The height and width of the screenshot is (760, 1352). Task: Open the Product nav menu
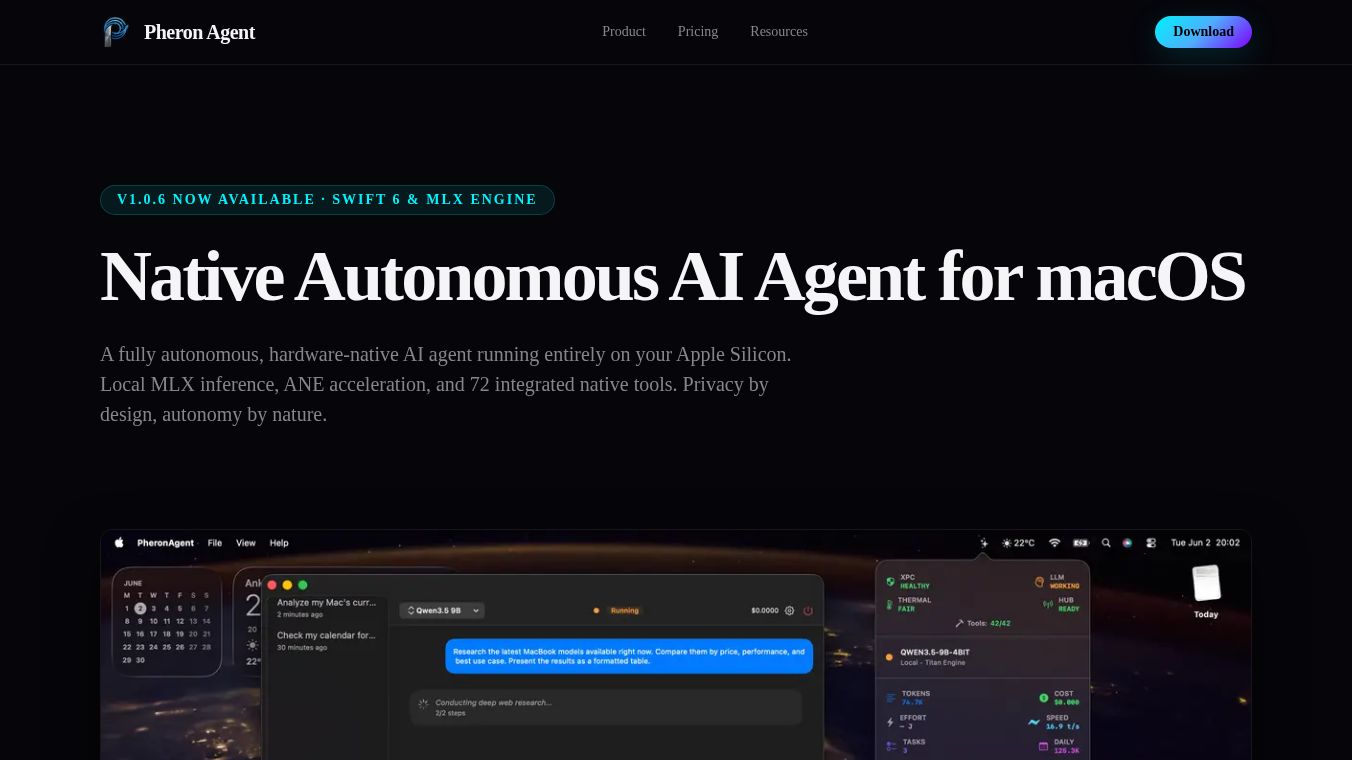624,32
